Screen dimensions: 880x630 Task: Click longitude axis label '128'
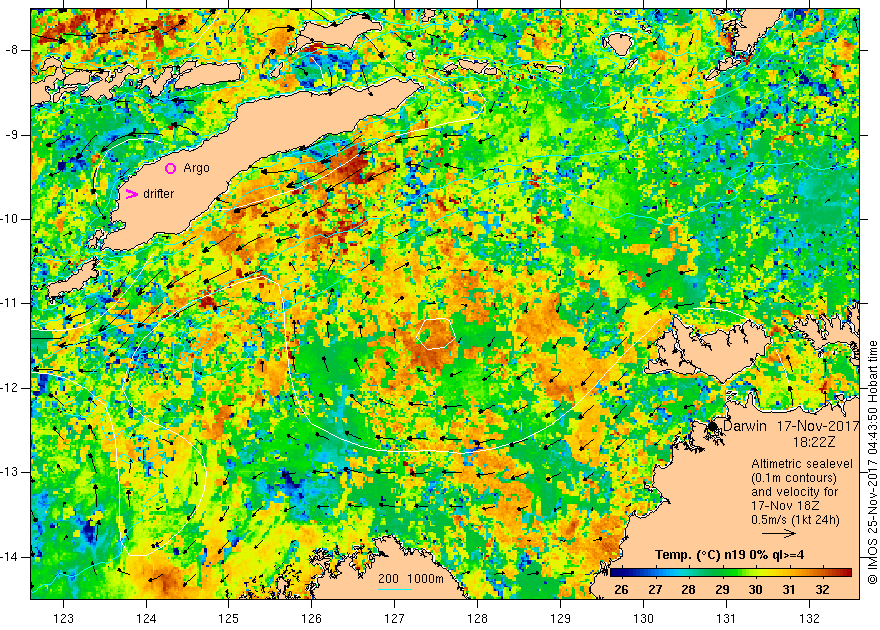[478, 619]
